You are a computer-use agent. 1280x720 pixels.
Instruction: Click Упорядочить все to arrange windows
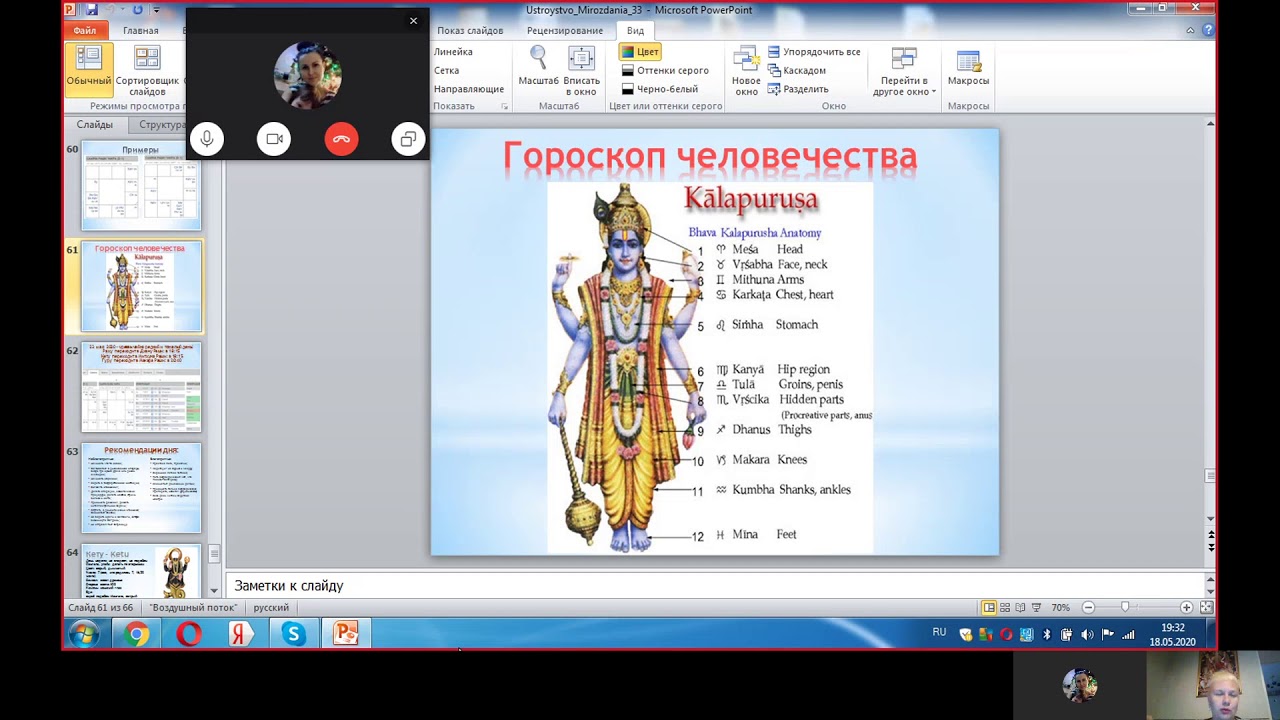(814, 52)
